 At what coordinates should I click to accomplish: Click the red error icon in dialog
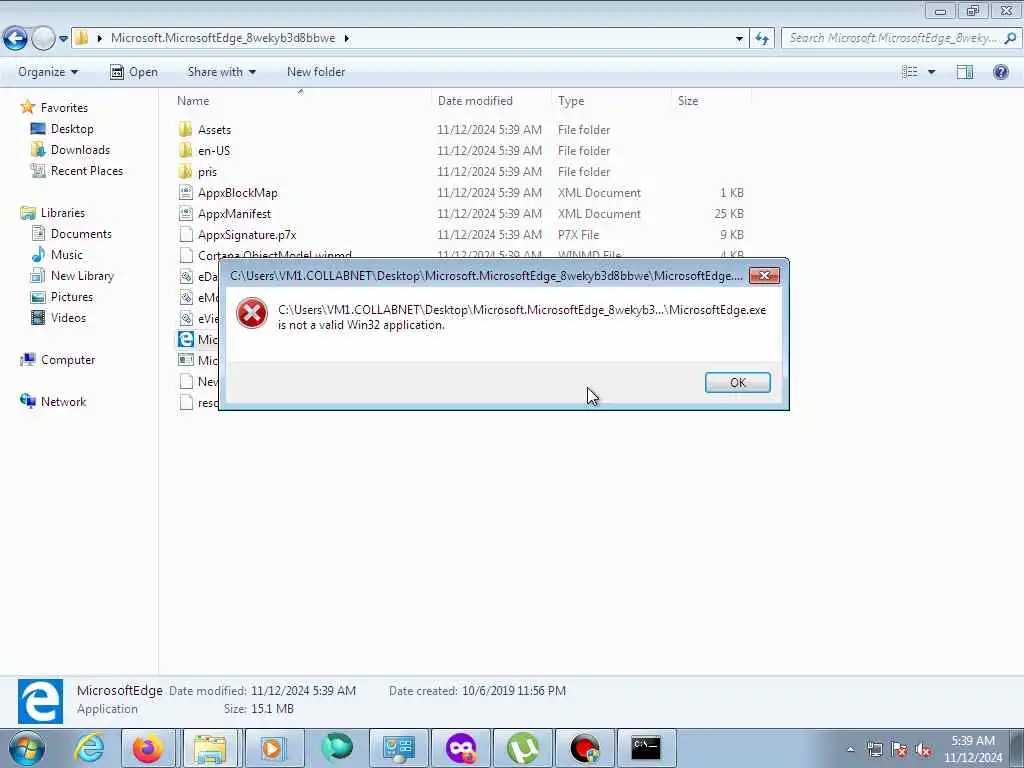pos(251,313)
